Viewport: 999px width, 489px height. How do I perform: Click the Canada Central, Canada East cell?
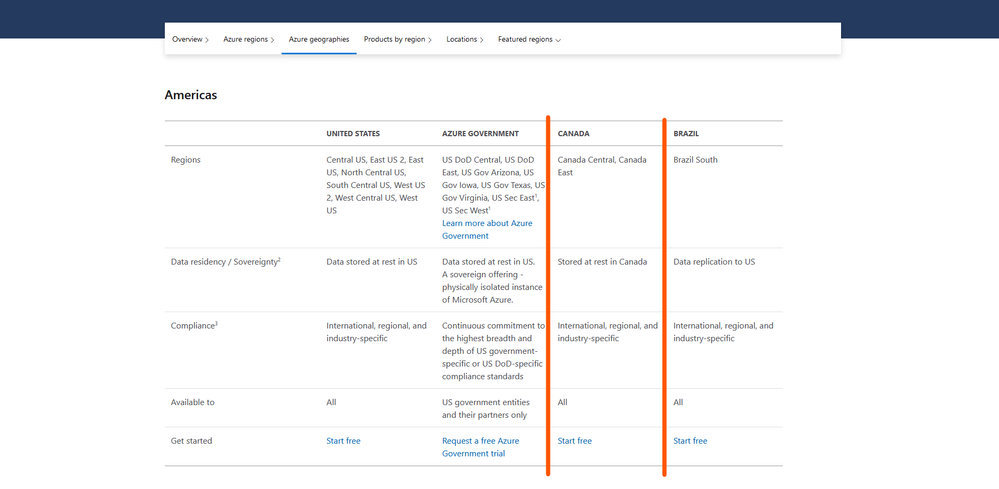coord(602,166)
